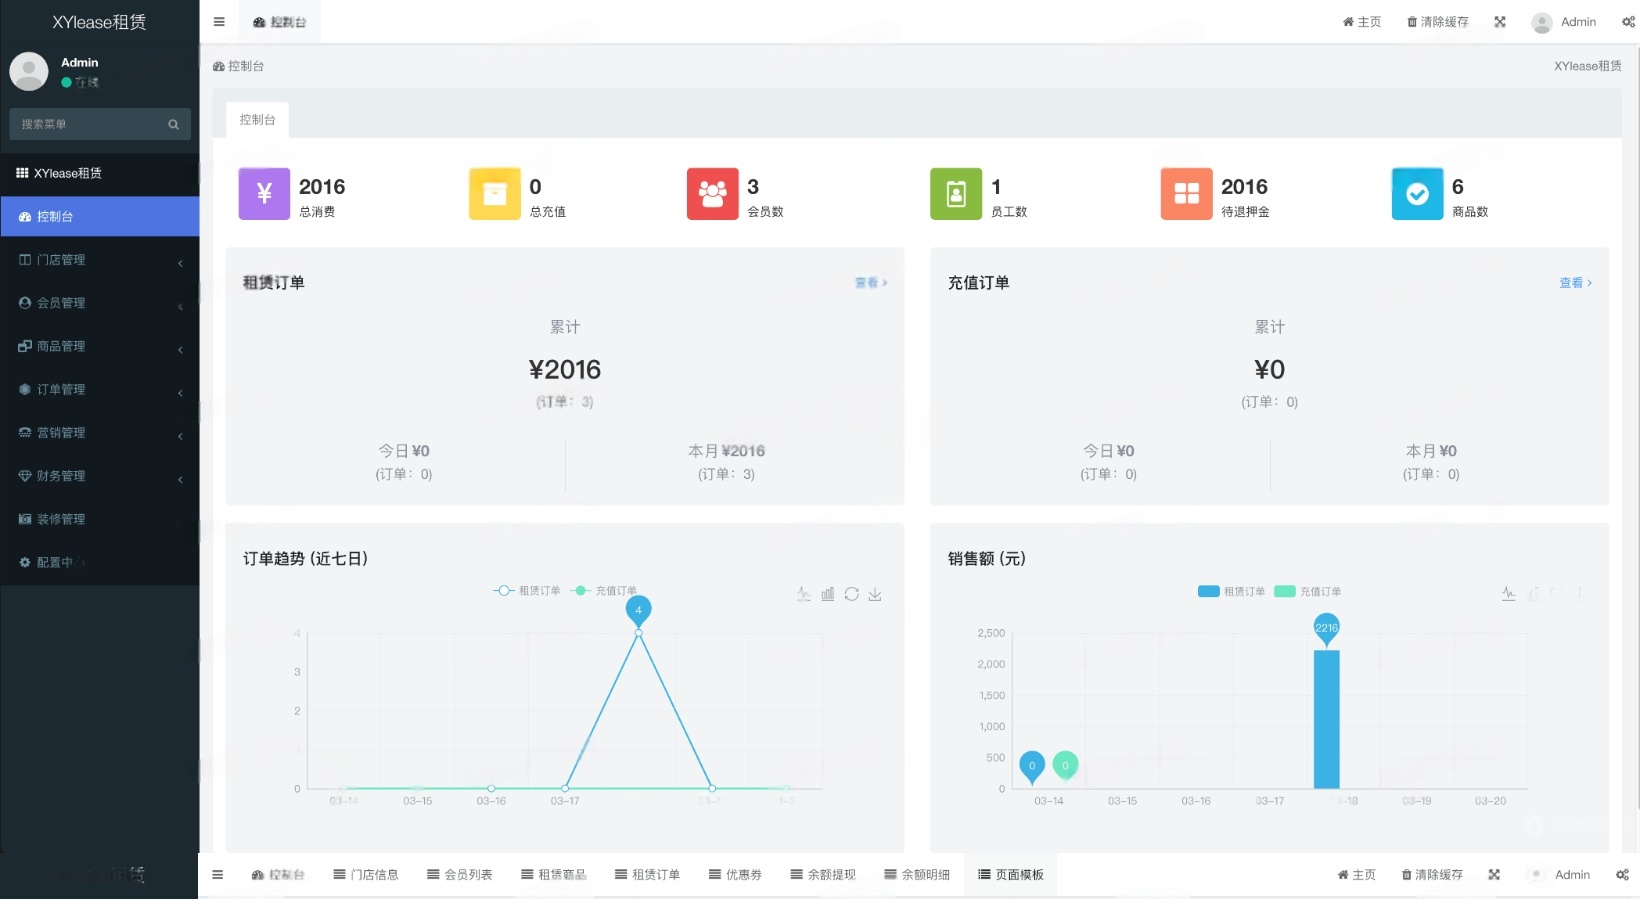Open 余额明细 tab in the bottom bar

(x=917, y=874)
